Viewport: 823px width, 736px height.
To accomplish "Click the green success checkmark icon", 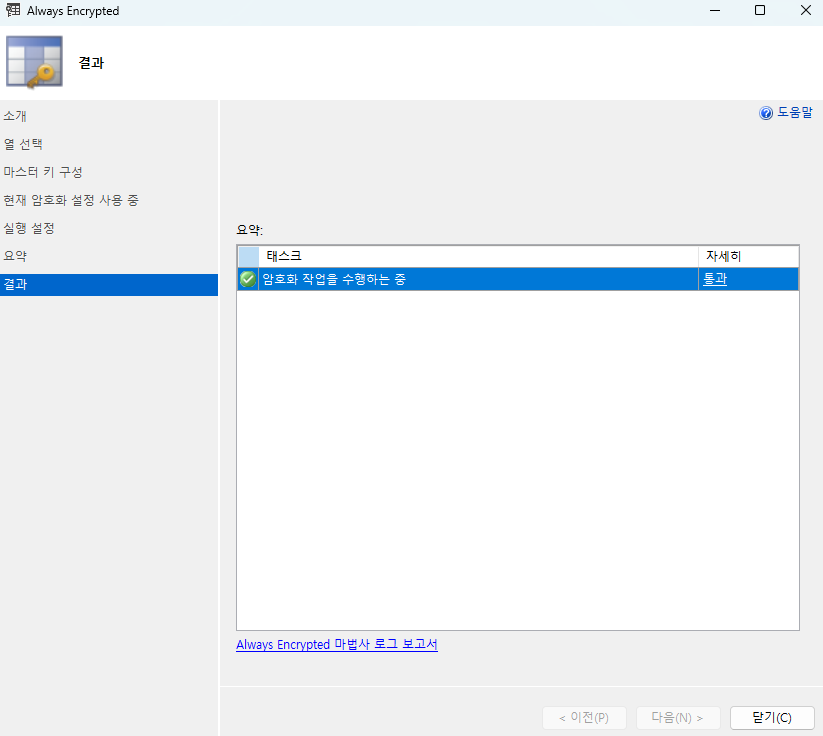I will tap(248, 279).
